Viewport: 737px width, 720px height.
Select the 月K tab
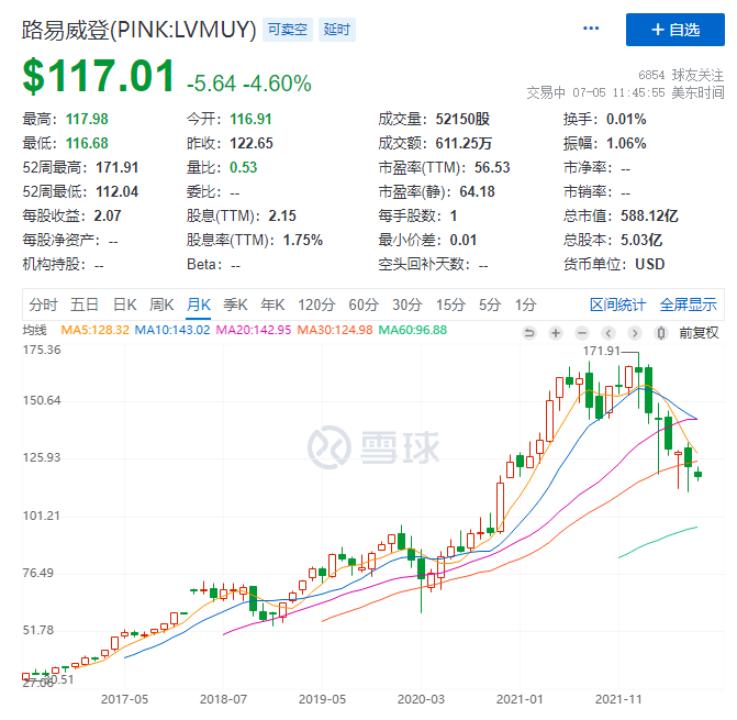(x=198, y=305)
